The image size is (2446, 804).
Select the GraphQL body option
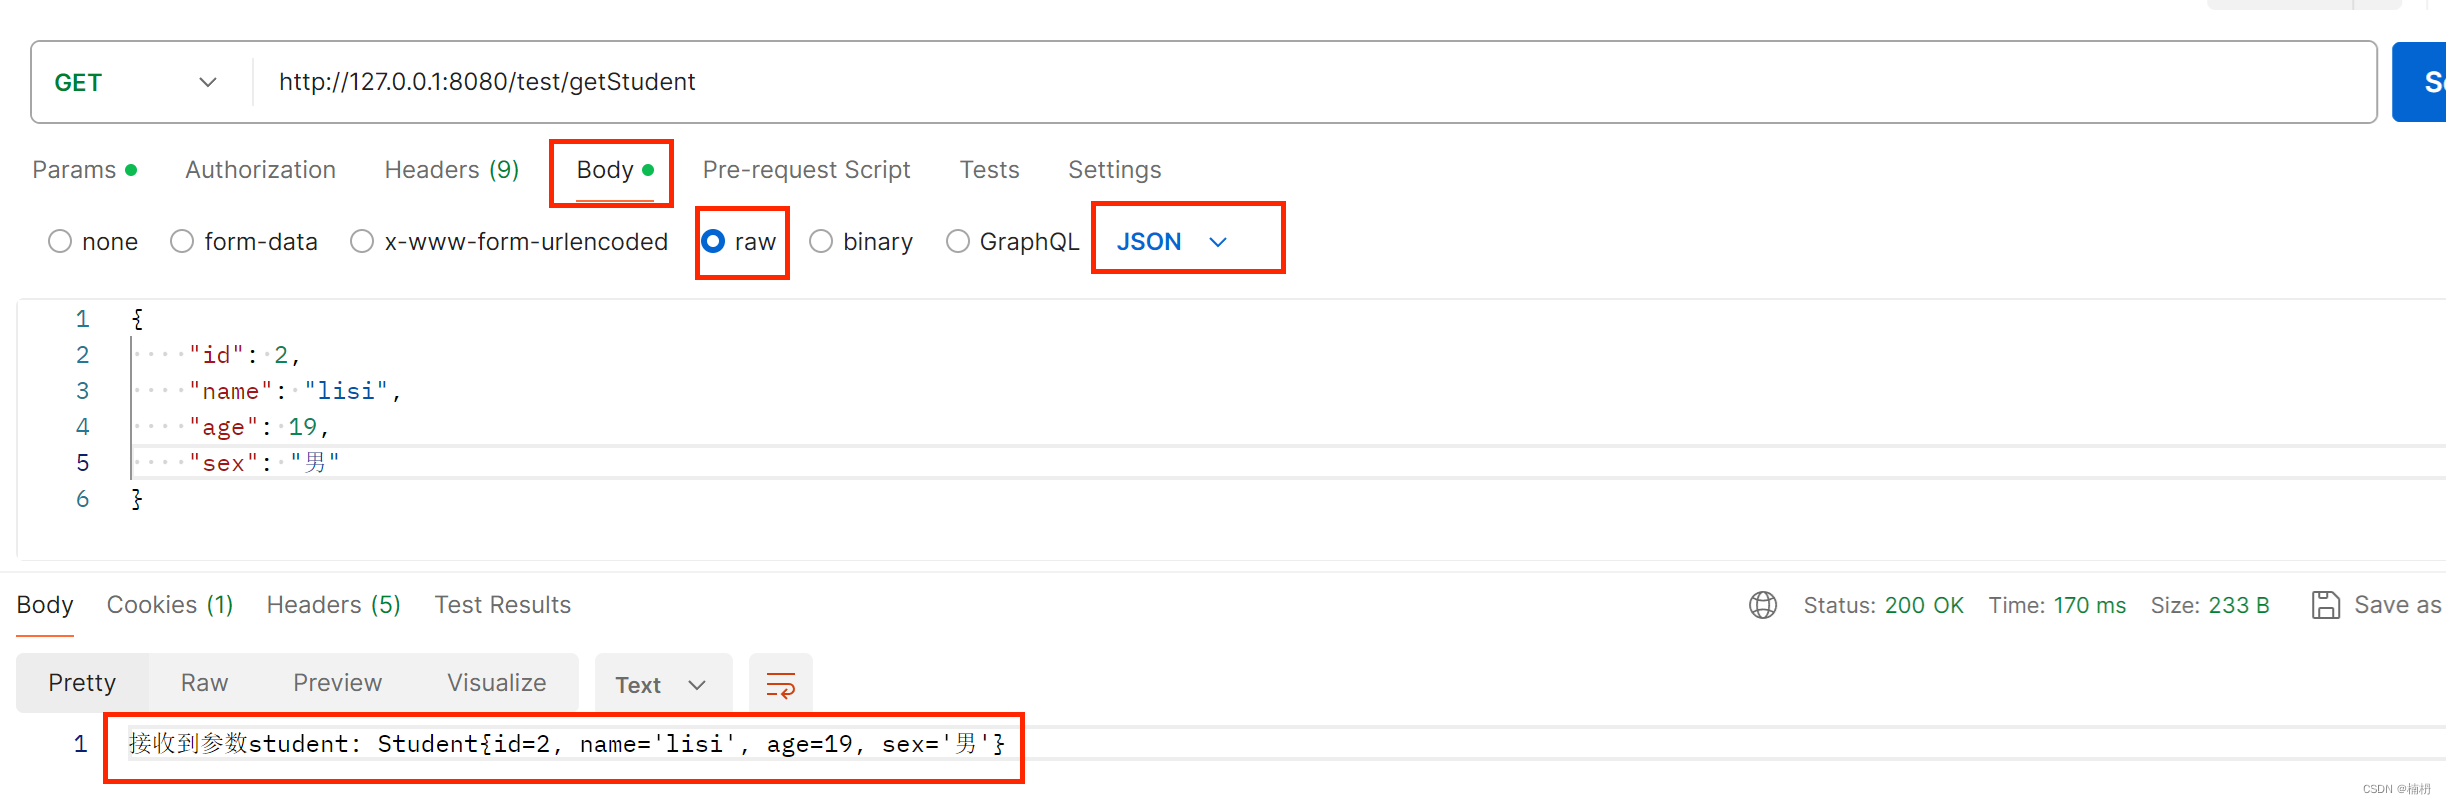click(958, 242)
